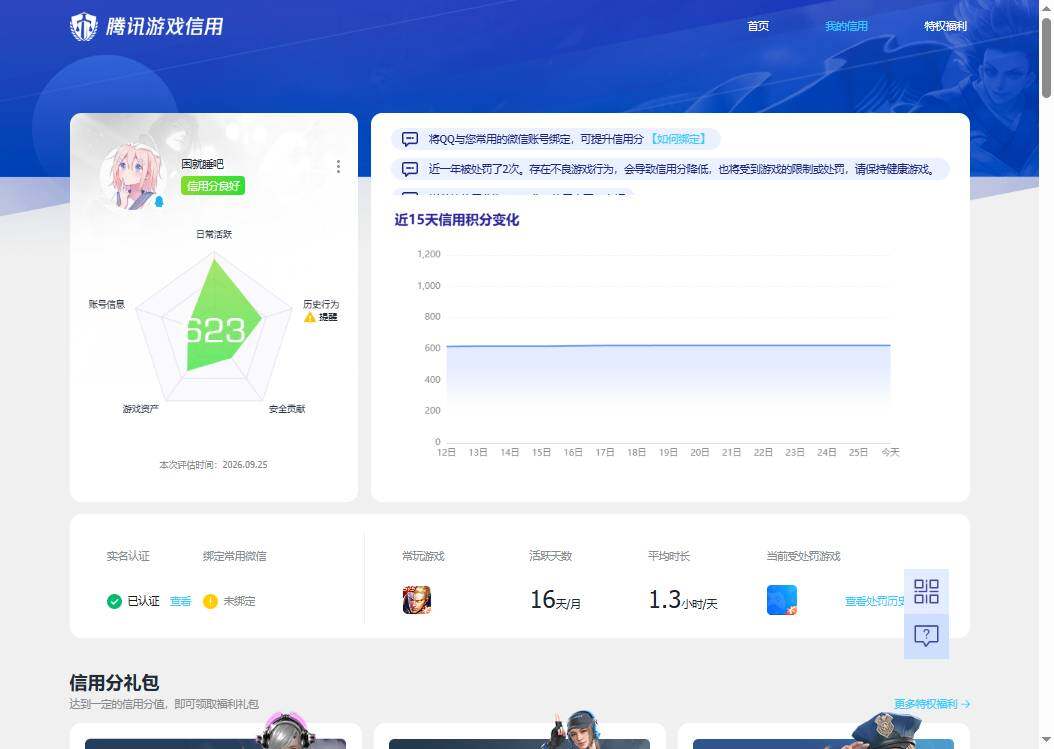Click the 20日 label on chart axis
1054x749 pixels.
(x=700, y=452)
